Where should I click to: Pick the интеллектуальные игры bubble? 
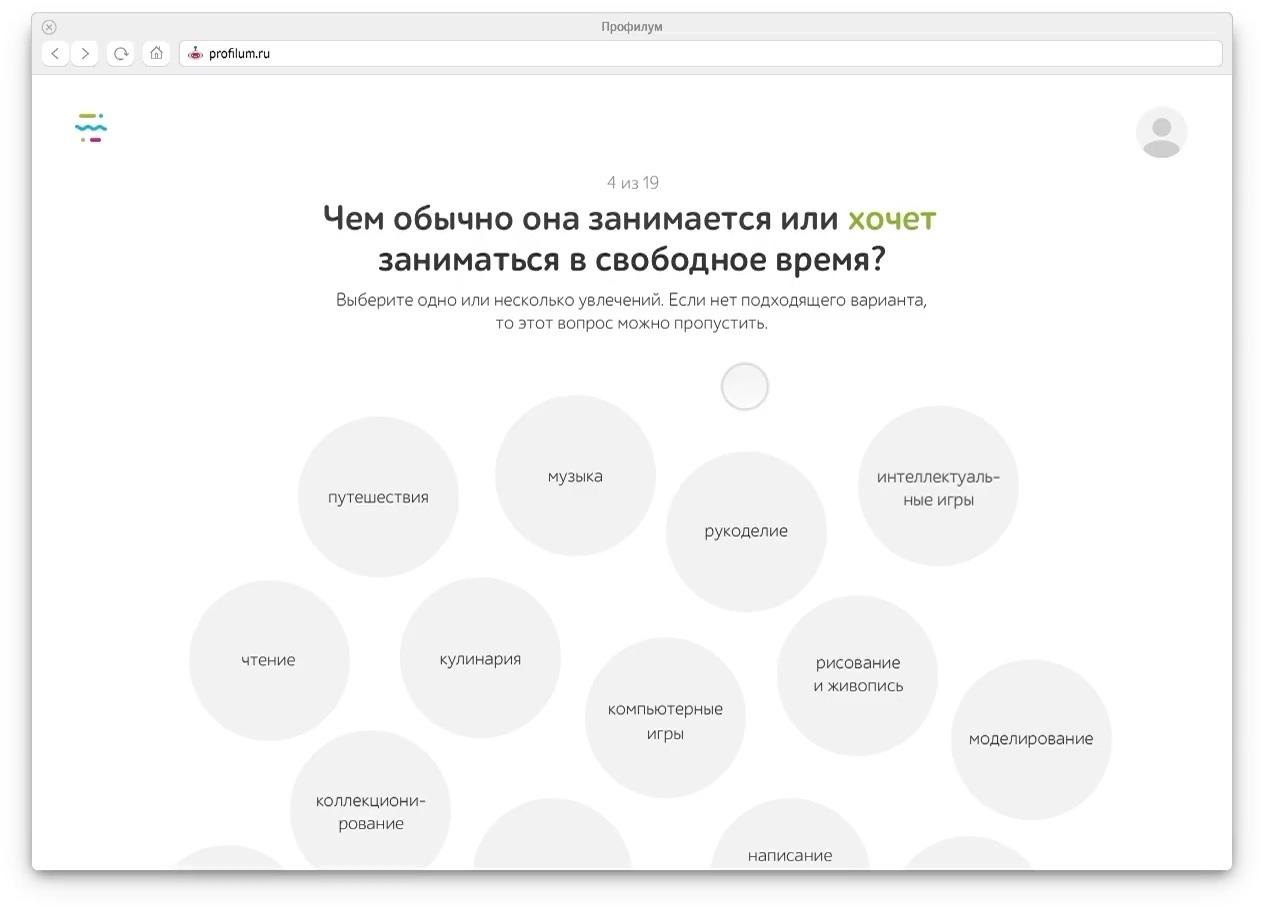938,486
